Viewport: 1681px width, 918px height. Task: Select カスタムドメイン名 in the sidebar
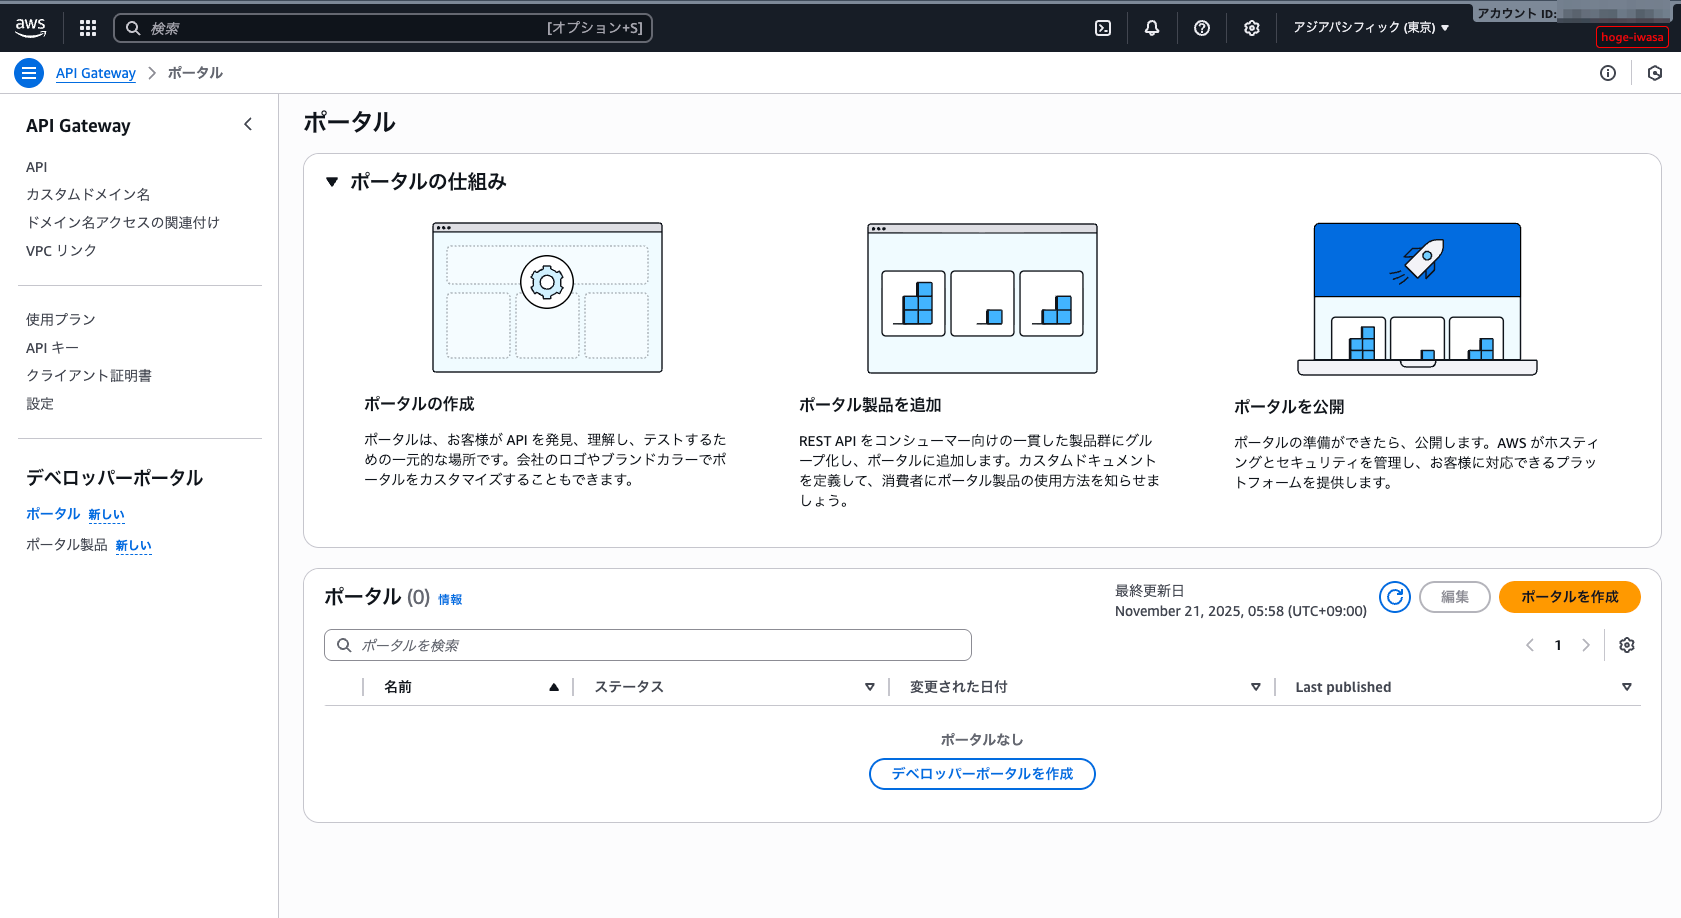[88, 194]
